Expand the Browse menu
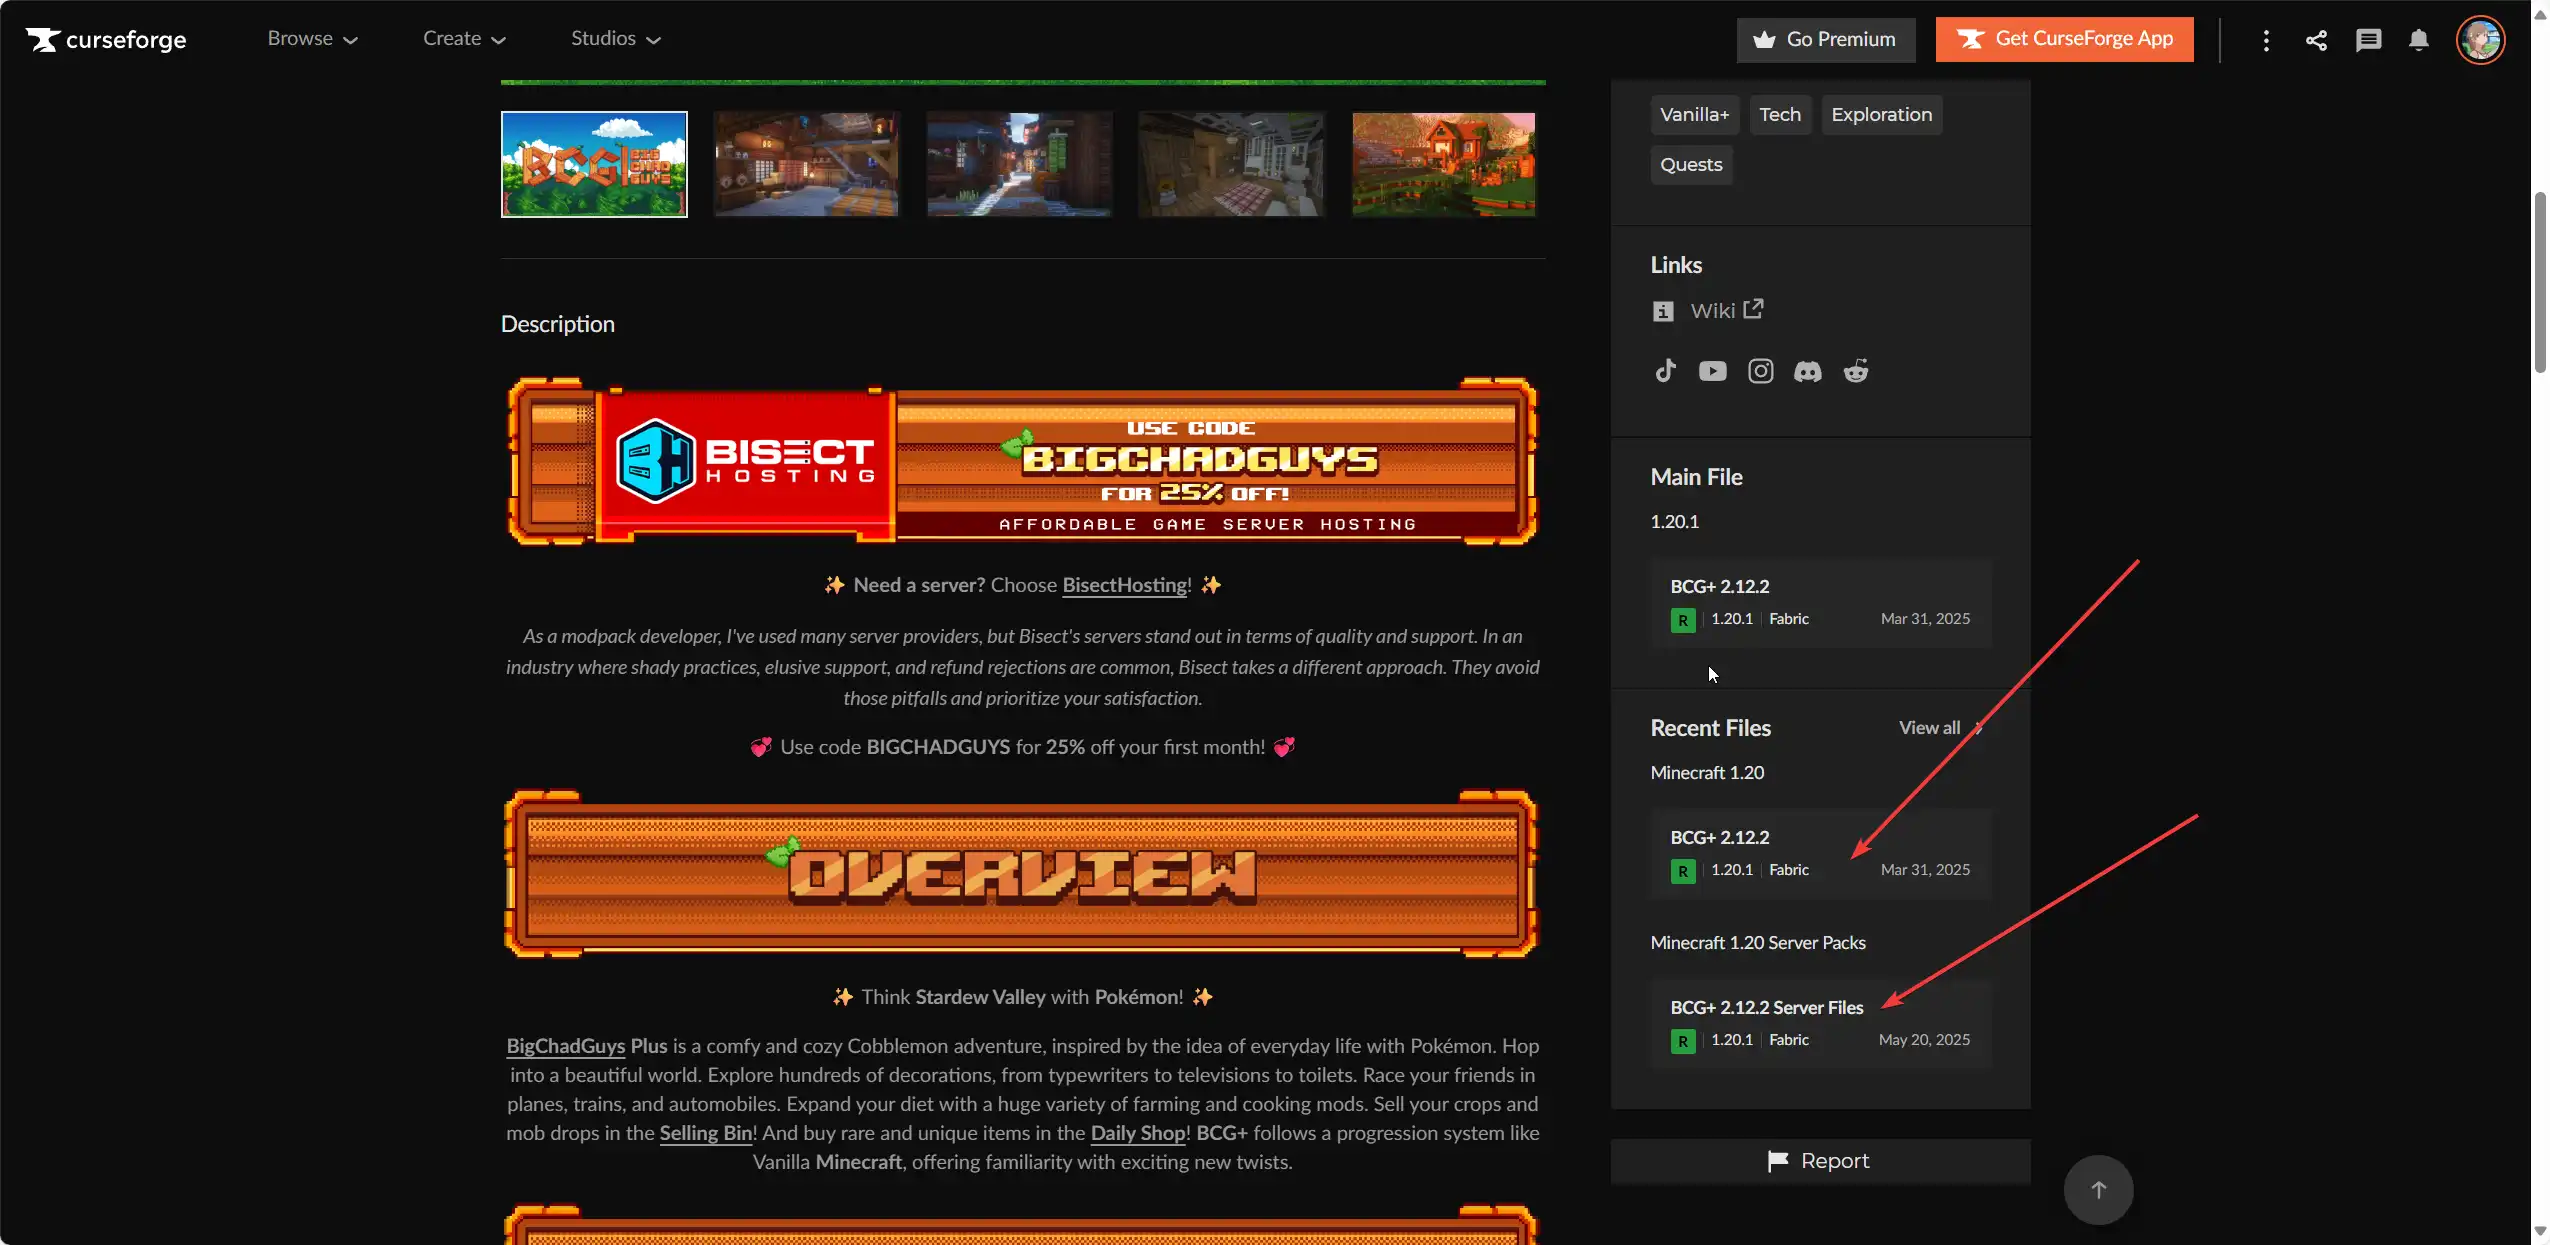Image resolution: width=2550 pixels, height=1245 pixels. point(312,39)
